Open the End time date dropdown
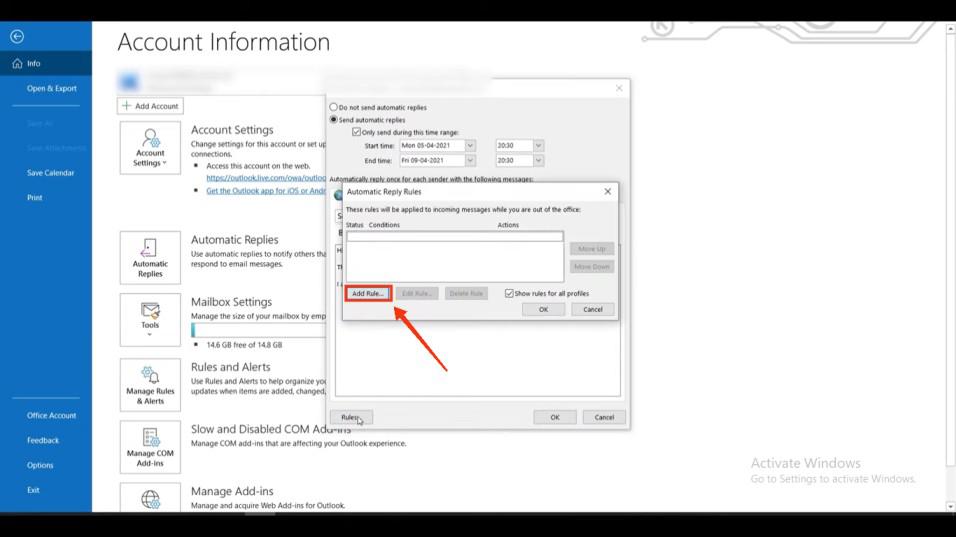This screenshot has width=956, height=537. [x=470, y=160]
